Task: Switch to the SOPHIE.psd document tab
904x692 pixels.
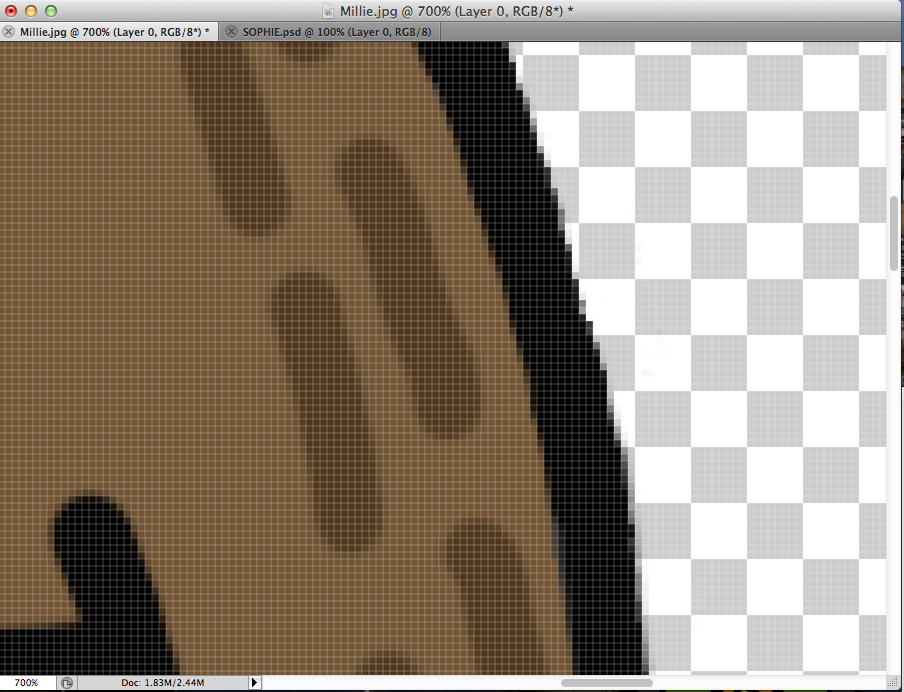Action: tap(329, 32)
